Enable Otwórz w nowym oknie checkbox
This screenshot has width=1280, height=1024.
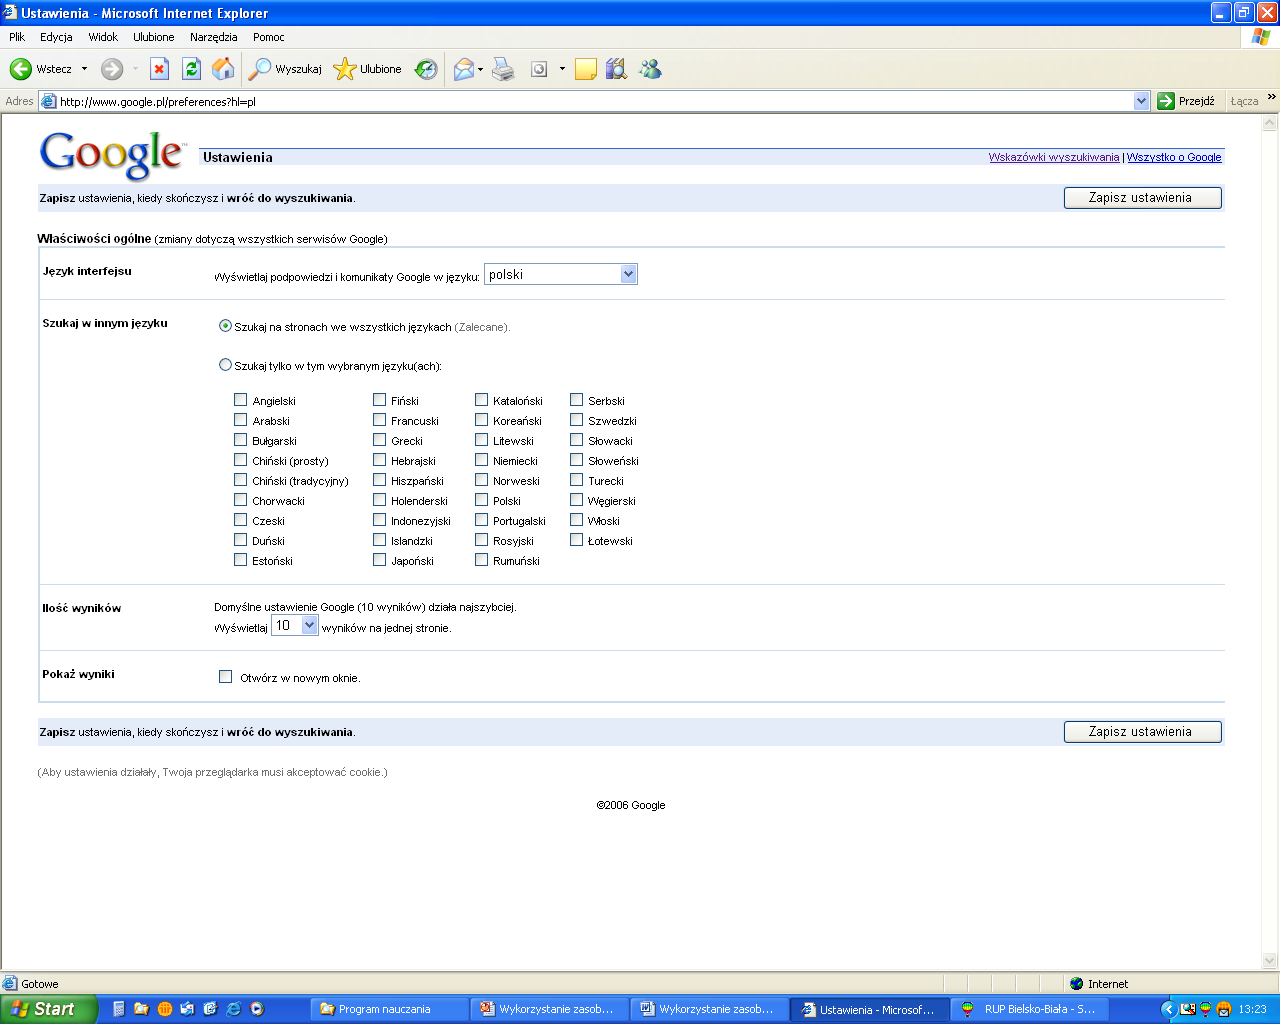pyautogui.click(x=225, y=677)
